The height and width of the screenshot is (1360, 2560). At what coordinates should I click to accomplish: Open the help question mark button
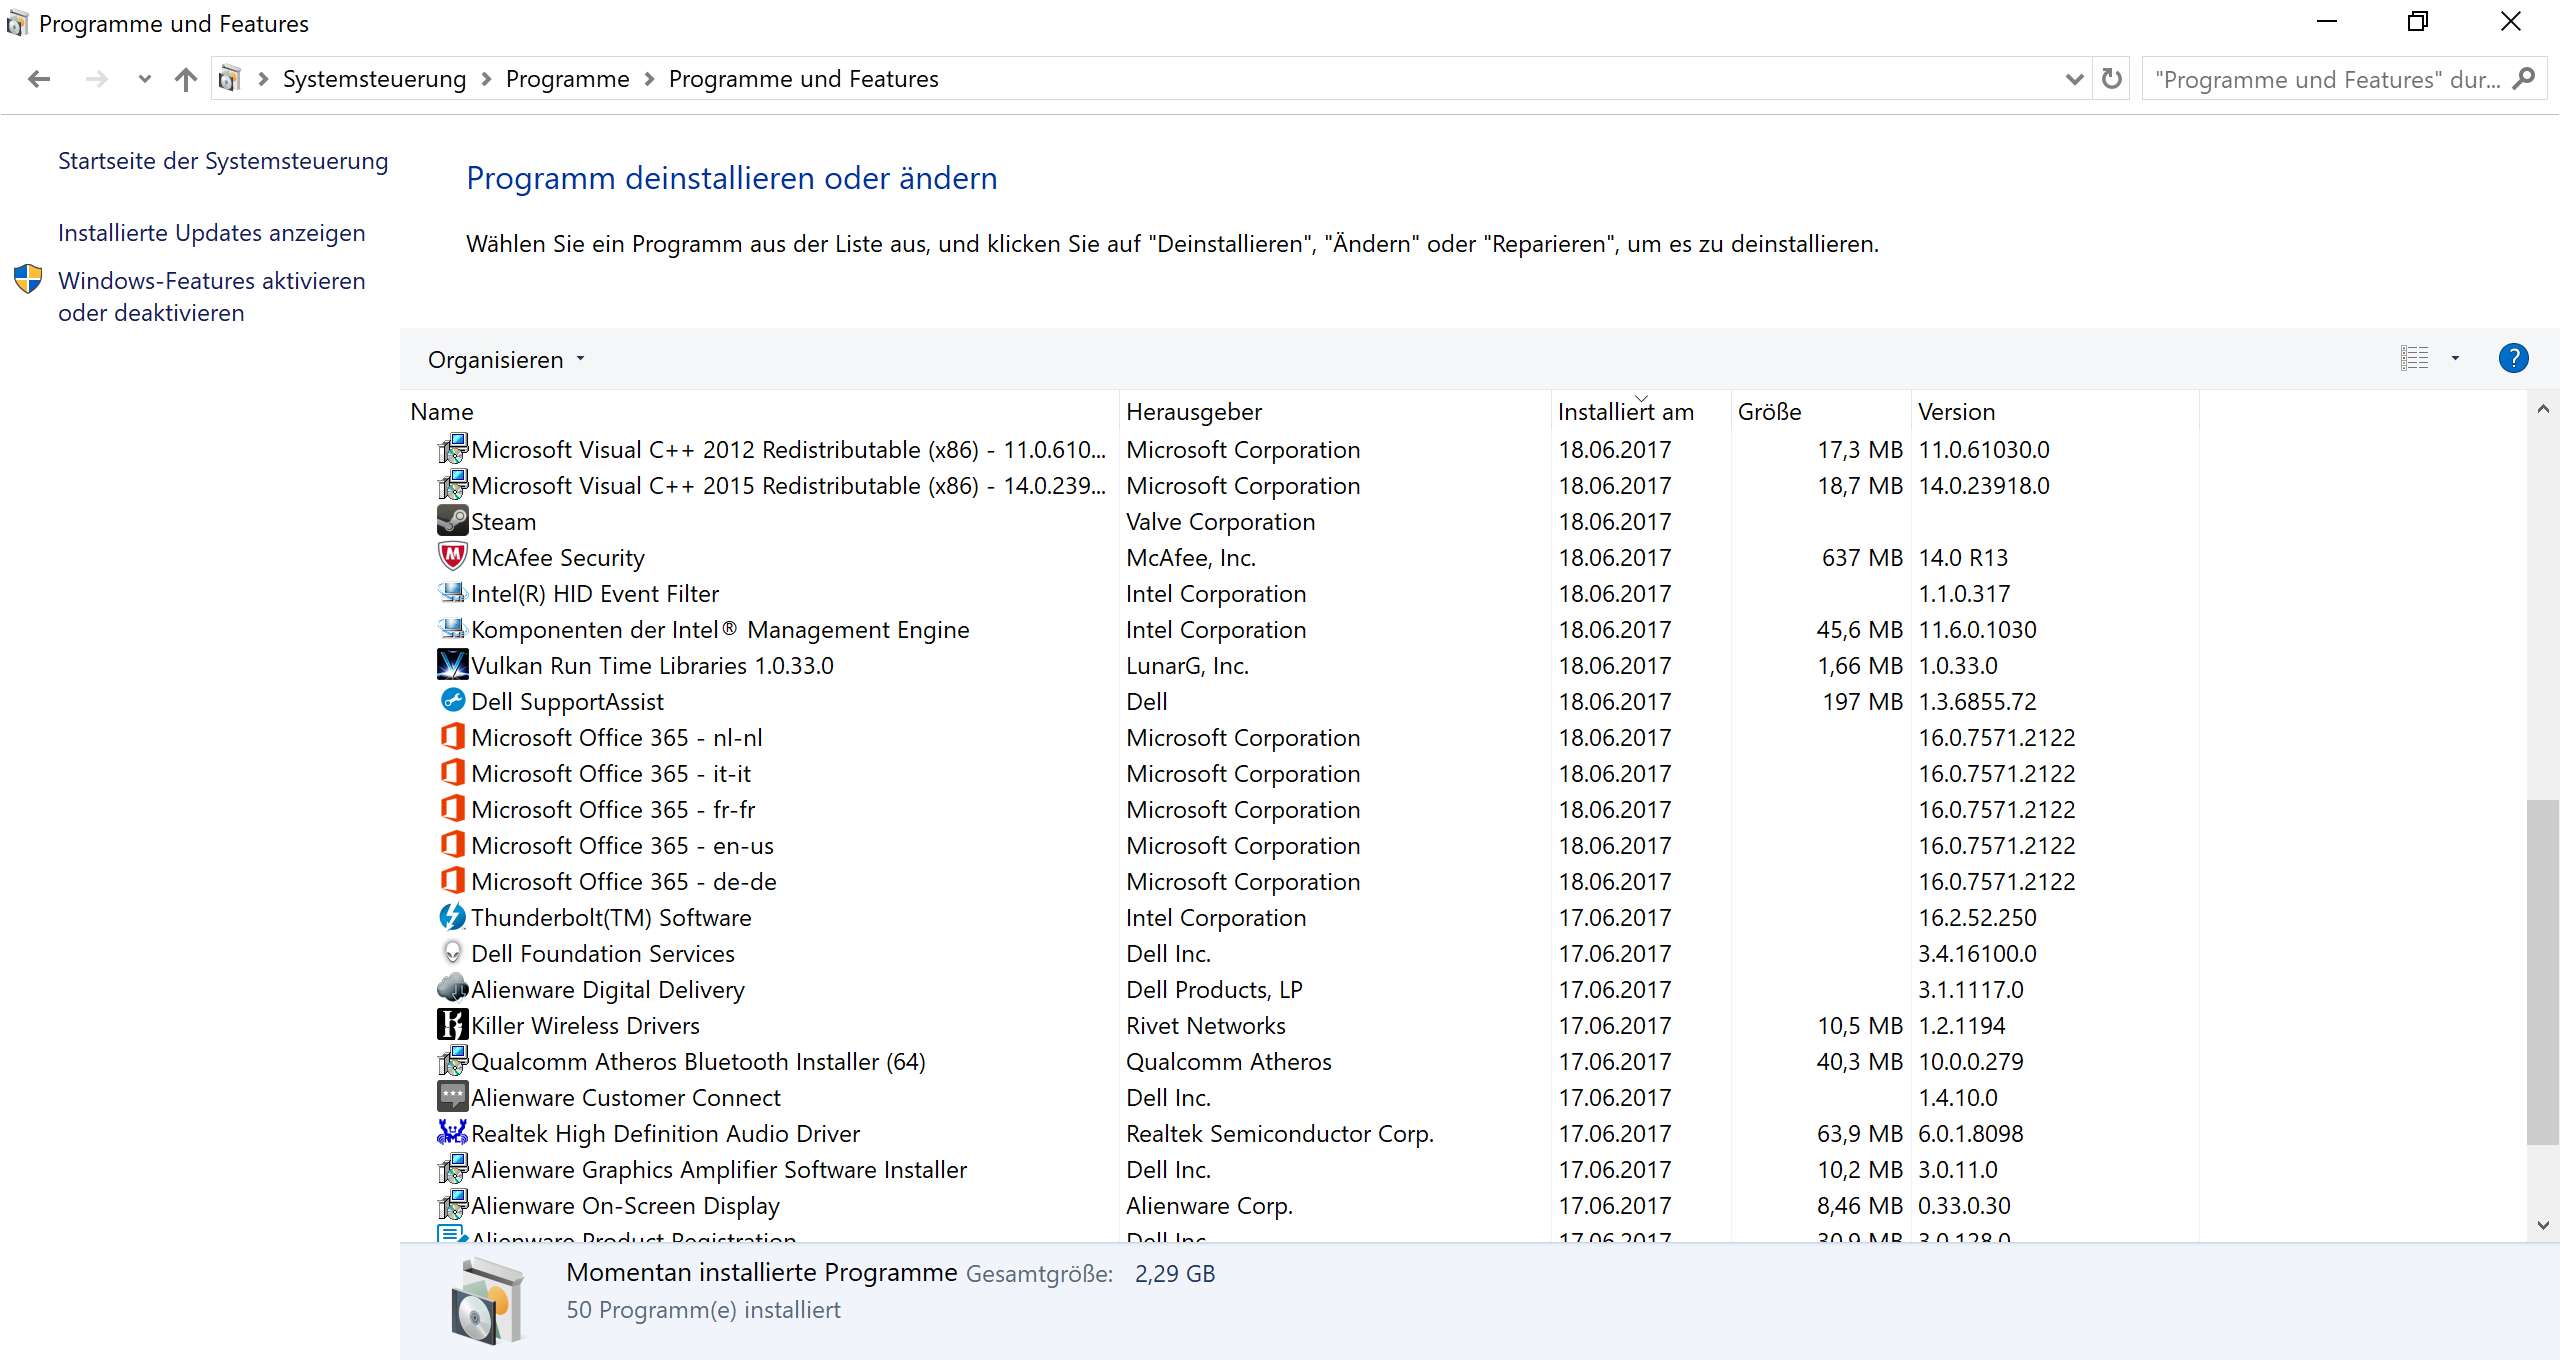[x=2513, y=358]
